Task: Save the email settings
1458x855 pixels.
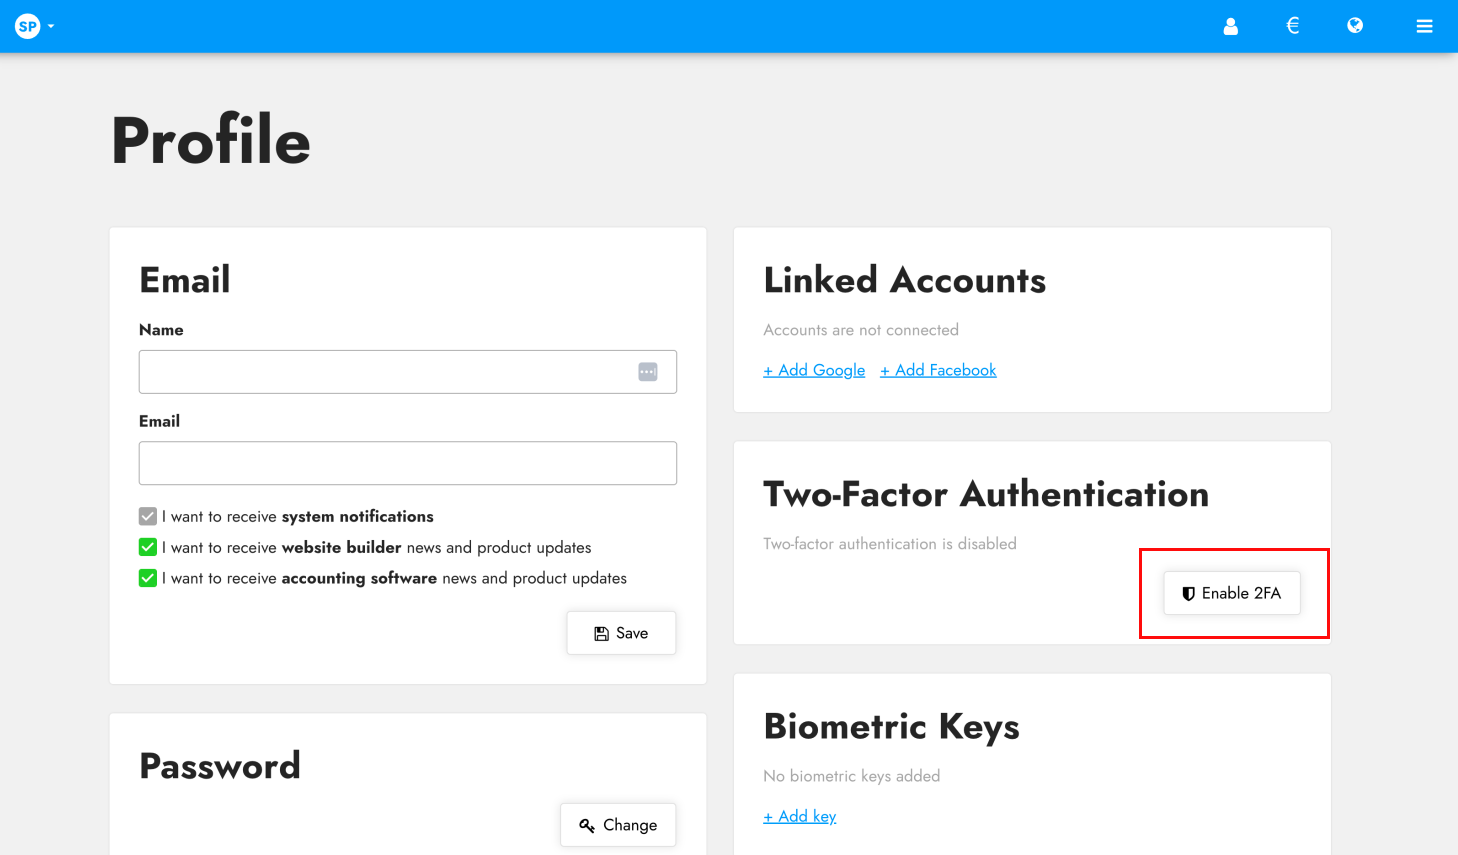Action: coord(621,632)
